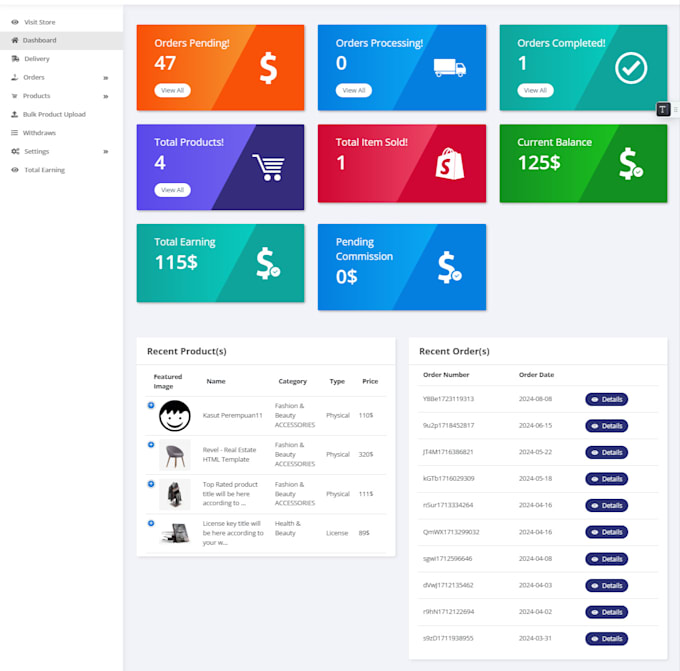
Task: Click the grey chair product thumbnail
Action: click(175, 455)
